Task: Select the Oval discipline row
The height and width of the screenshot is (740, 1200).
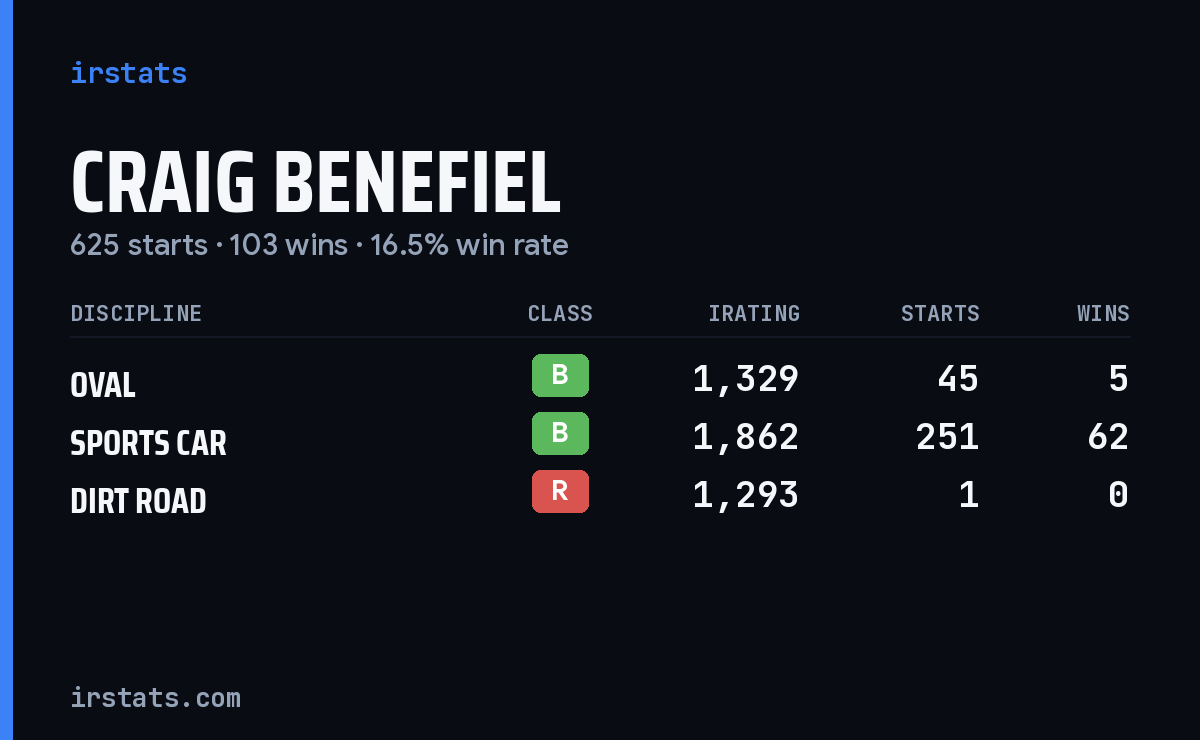Action: point(600,379)
